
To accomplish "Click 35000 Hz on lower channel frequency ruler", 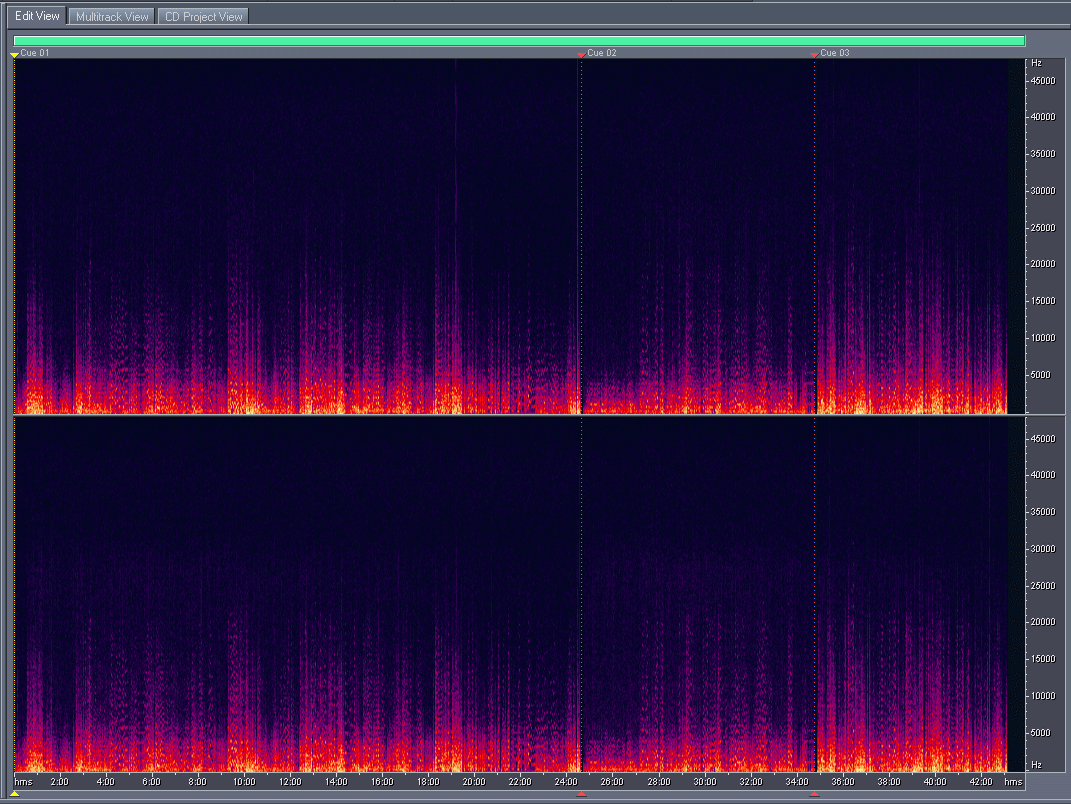I will (x=1043, y=511).
